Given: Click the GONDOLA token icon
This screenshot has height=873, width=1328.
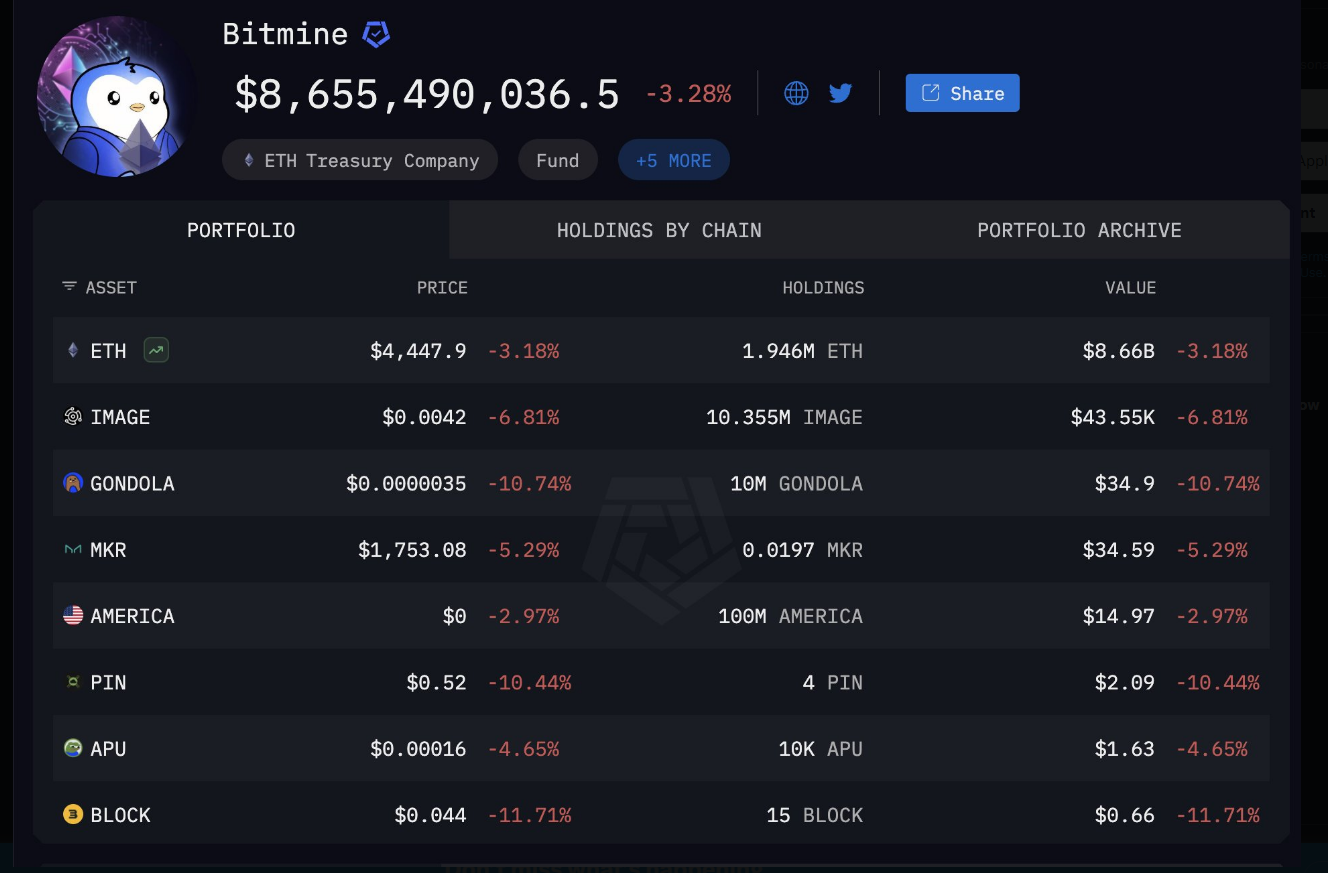Looking at the screenshot, I should (73, 483).
